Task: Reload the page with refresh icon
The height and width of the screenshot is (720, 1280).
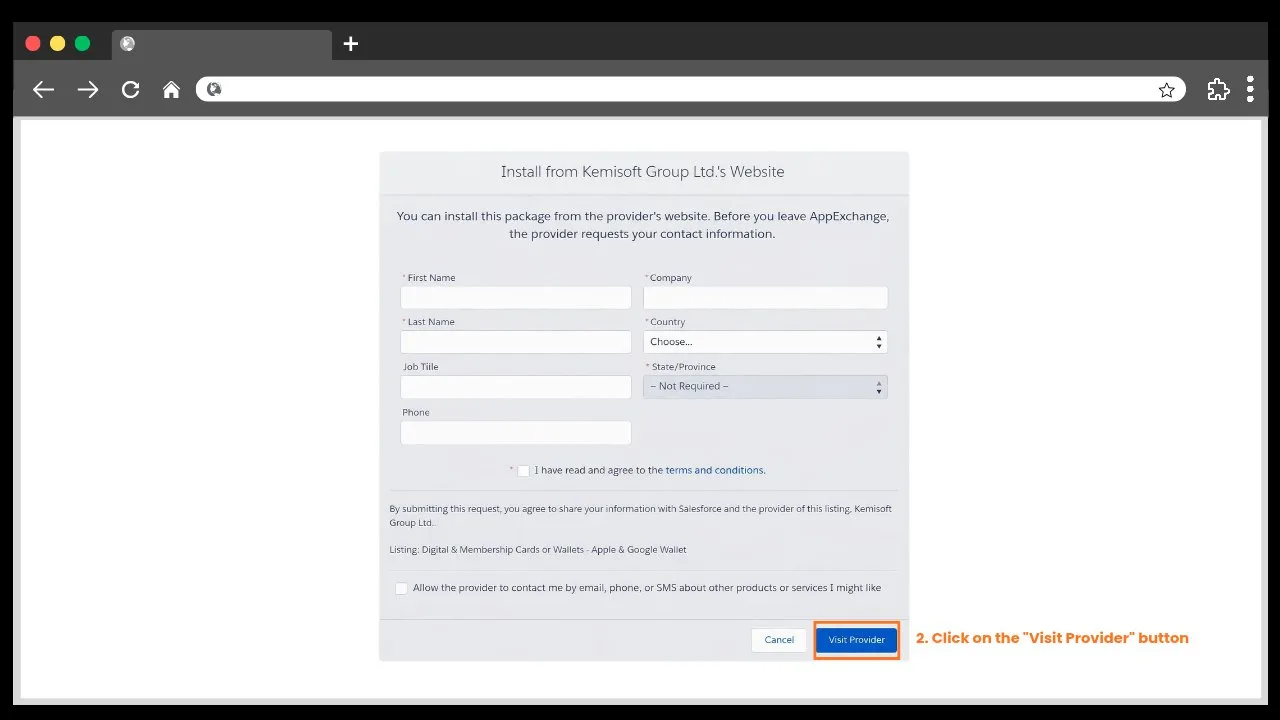Action: (x=130, y=90)
